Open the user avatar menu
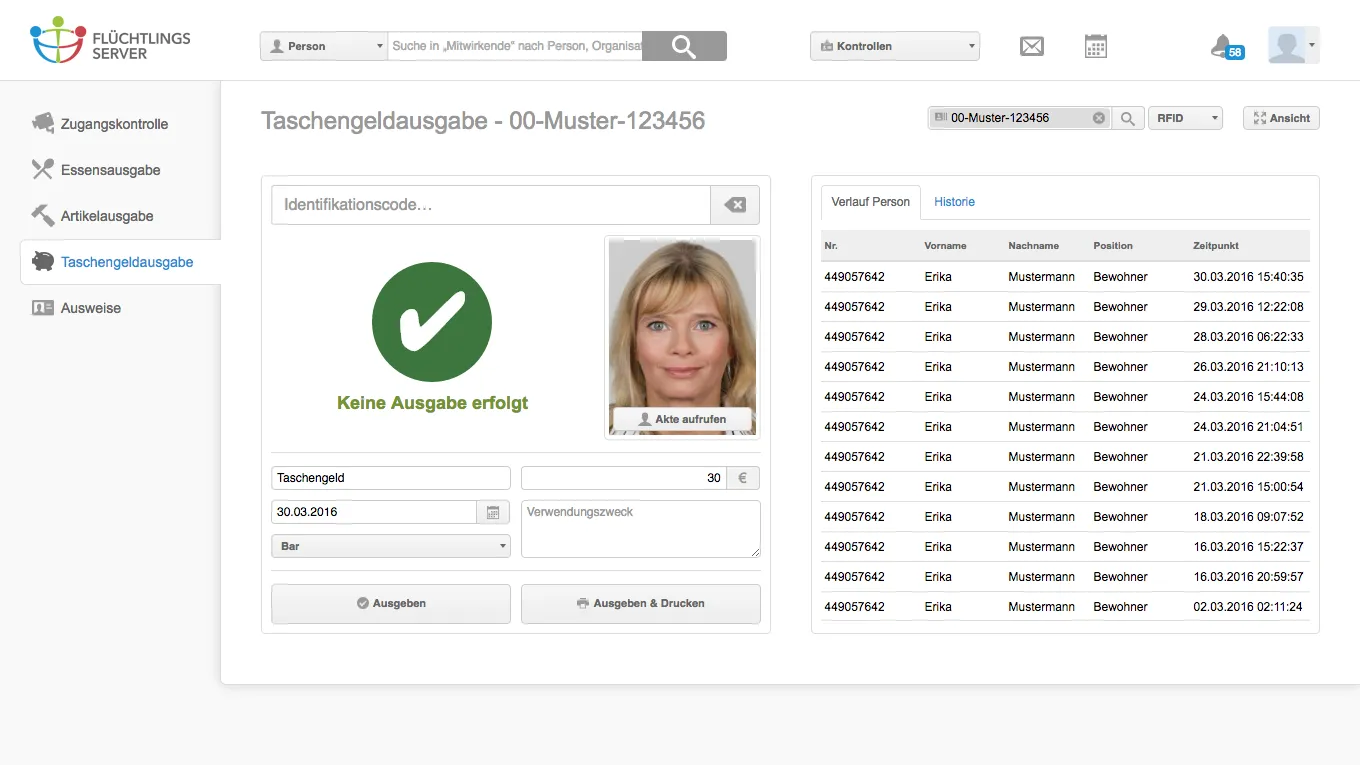The image size is (1360, 765). [1294, 45]
